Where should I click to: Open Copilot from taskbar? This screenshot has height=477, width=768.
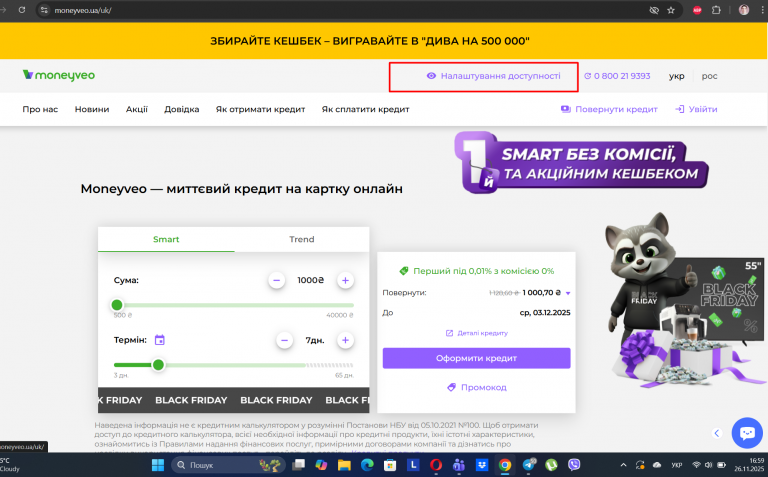pyautogui.click(x=321, y=465)
